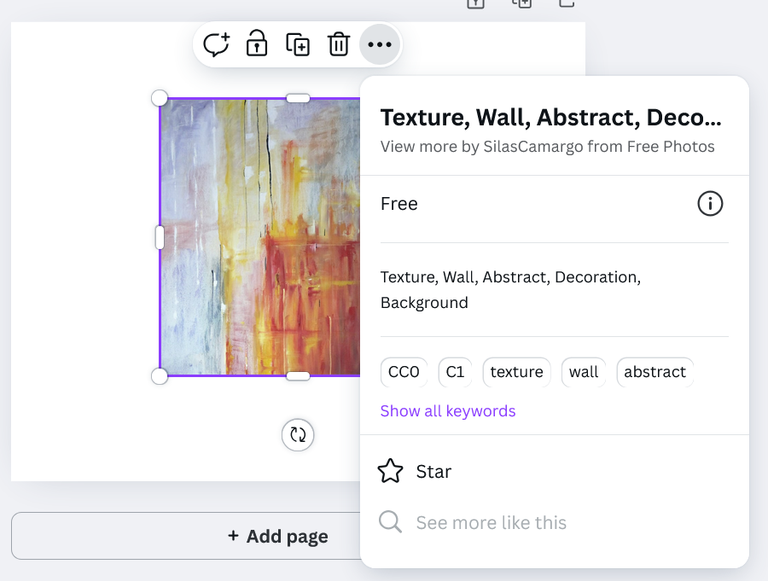This screenshot has height=581, width=768.
Task: Click the top-left corner resize handle
Action: click(160, 98)
